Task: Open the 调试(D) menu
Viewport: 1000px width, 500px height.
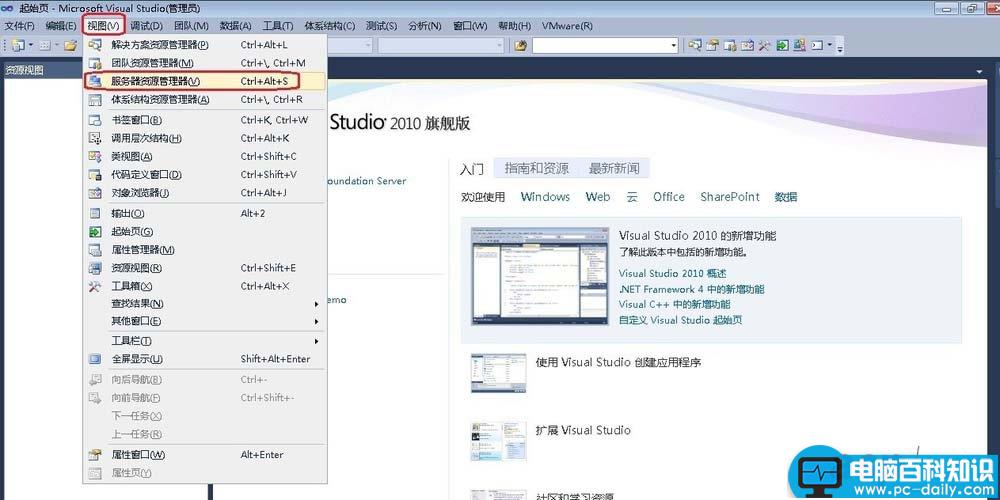Action: [147, 26]
